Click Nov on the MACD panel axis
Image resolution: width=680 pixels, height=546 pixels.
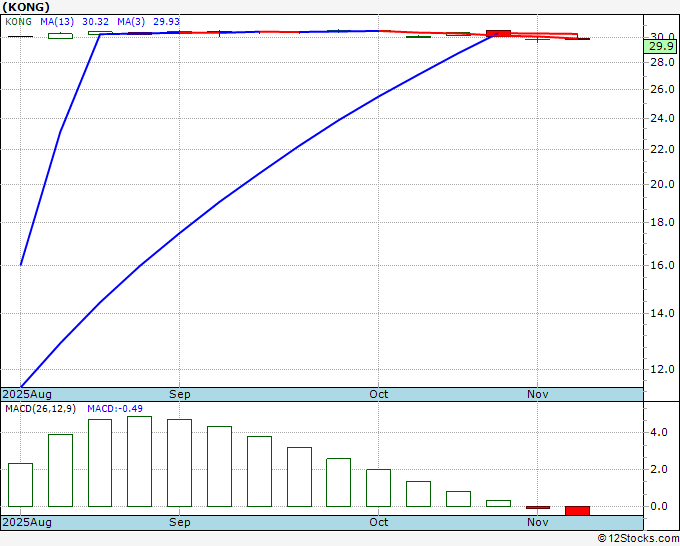(x=538, y=523)
